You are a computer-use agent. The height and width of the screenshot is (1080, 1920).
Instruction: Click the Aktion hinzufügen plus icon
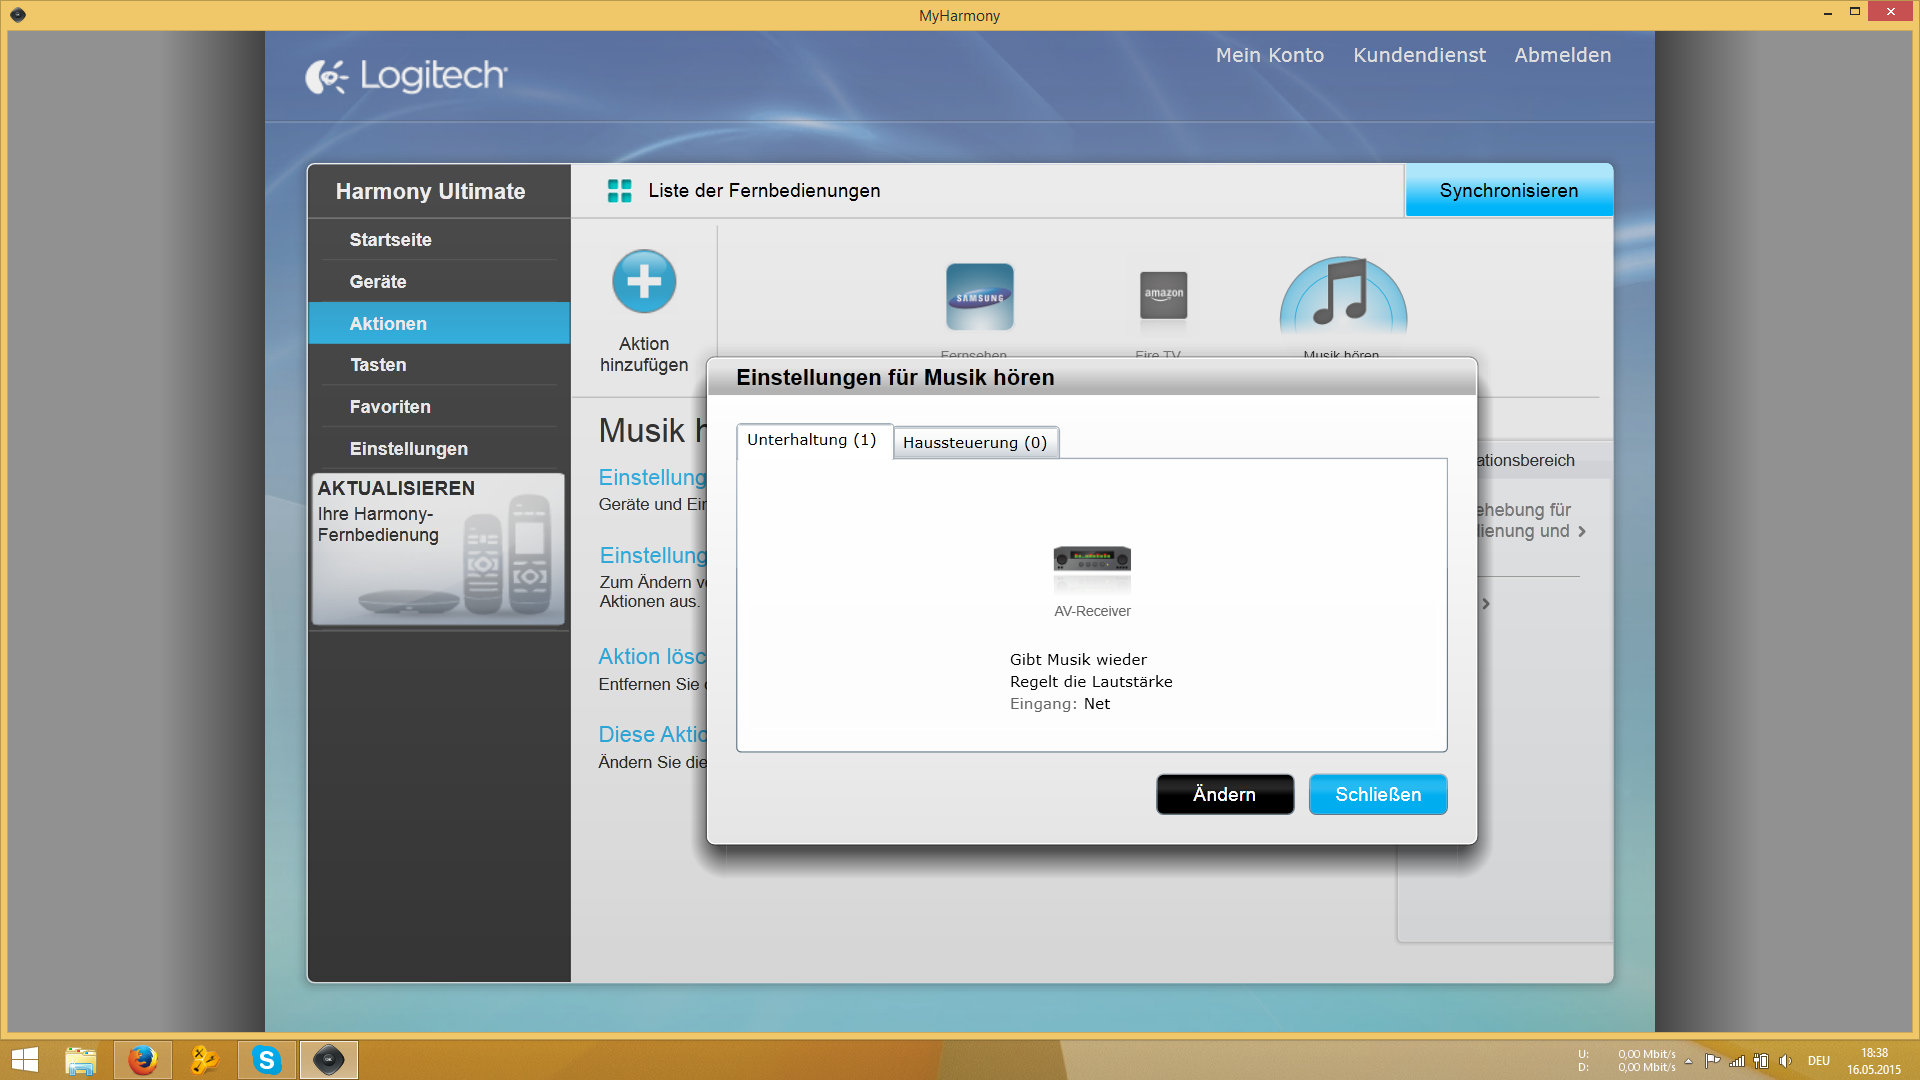point(644,281)
